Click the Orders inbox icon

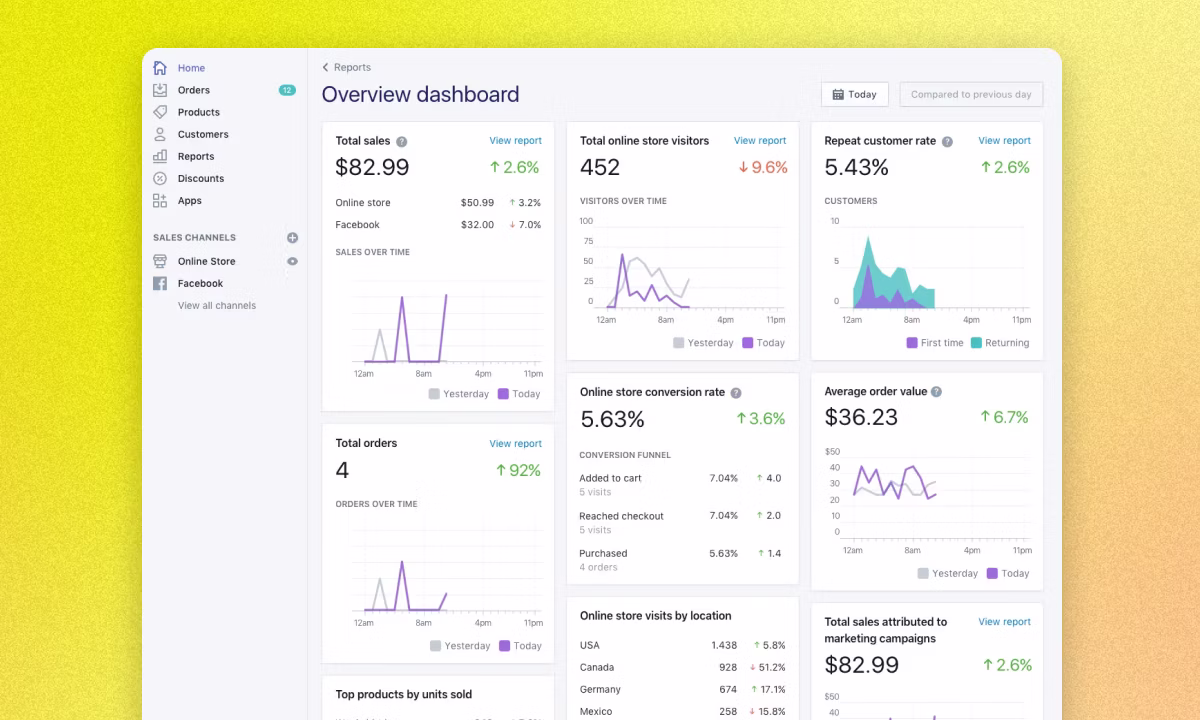pyautogui.click(x=160, y=90)
